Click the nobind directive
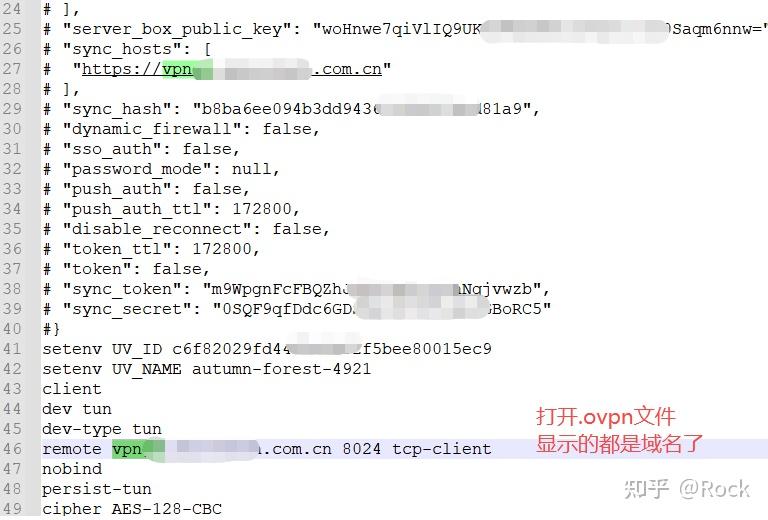 click(72, 469)
